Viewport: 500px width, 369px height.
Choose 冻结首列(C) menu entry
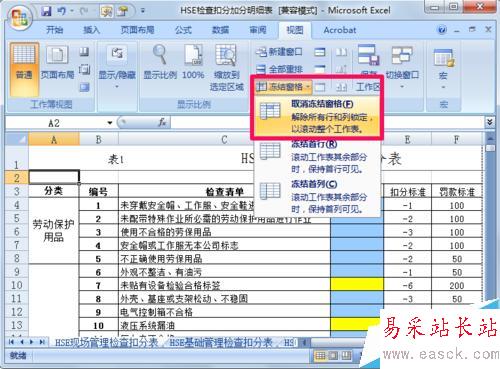(x=317, y=197)
